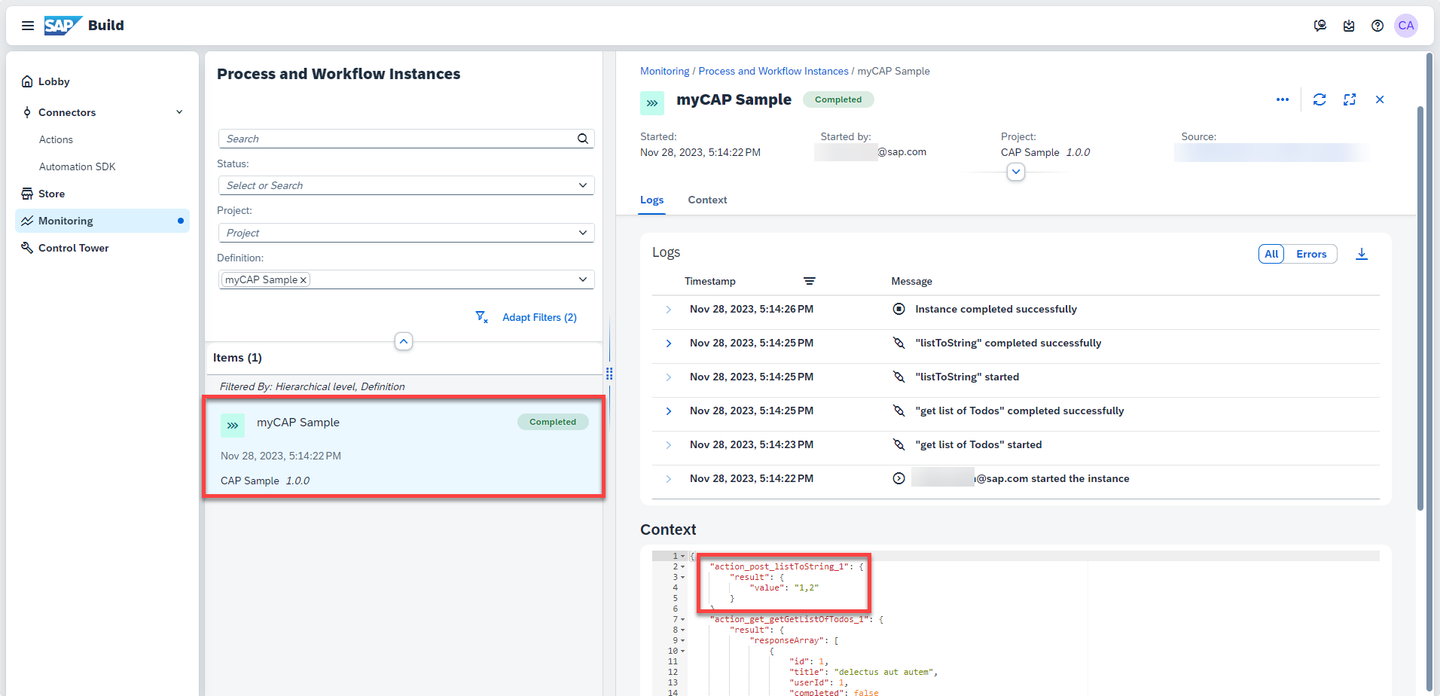This screenshot has width=1440, height=696.
Task: Click the Items (1) heading
Action: click(237, 358)
